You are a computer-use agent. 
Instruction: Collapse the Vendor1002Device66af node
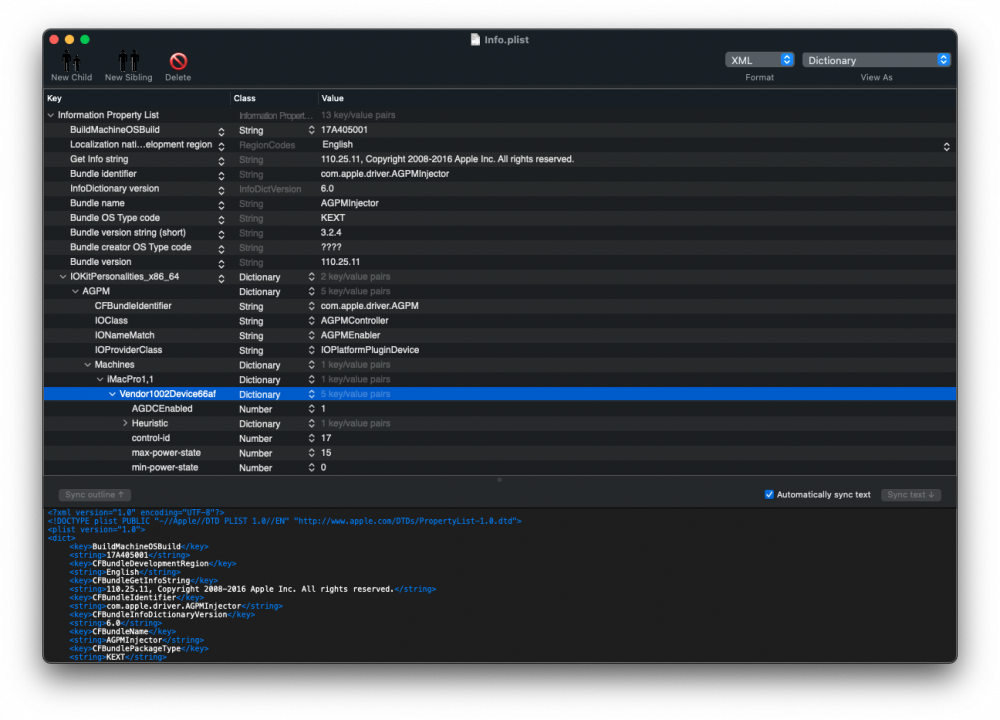(112, 394)
